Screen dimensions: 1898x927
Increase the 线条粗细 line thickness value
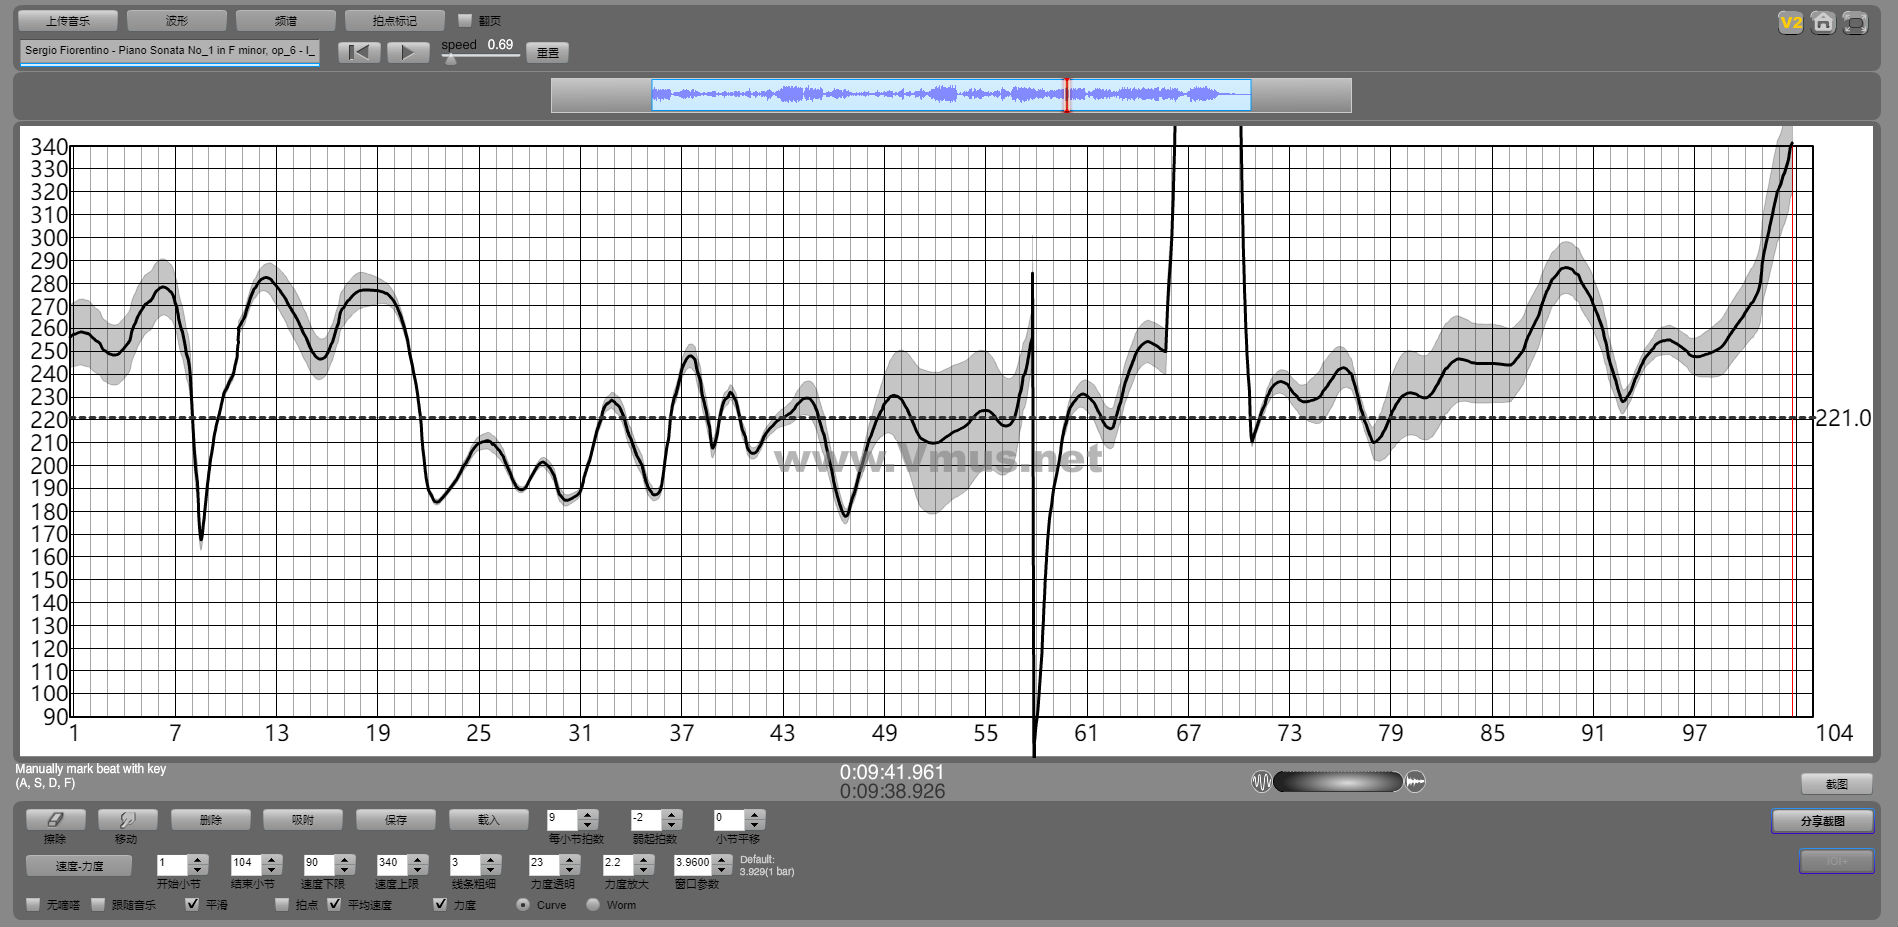point(491,860)
